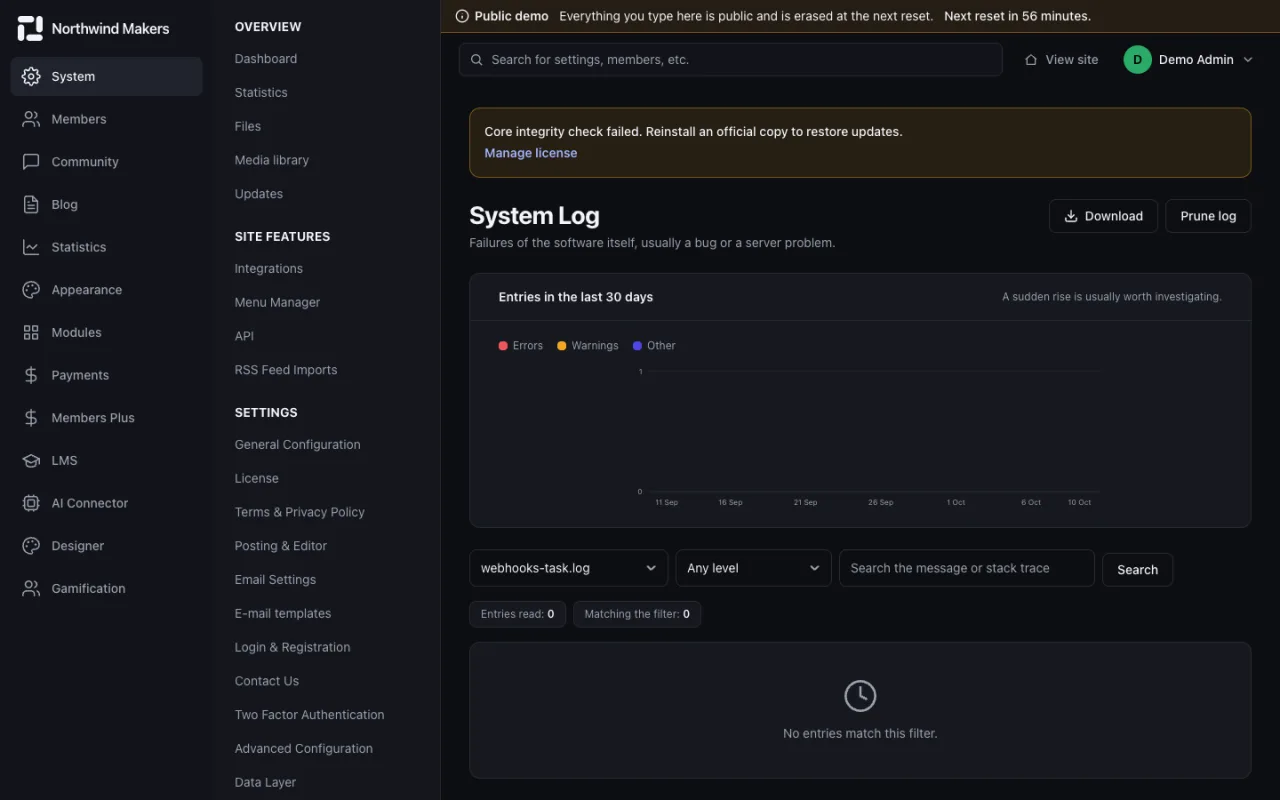The image size is (1280, 800).
Task: Open Files in Overview menu
Action: (x=248, y=126)
